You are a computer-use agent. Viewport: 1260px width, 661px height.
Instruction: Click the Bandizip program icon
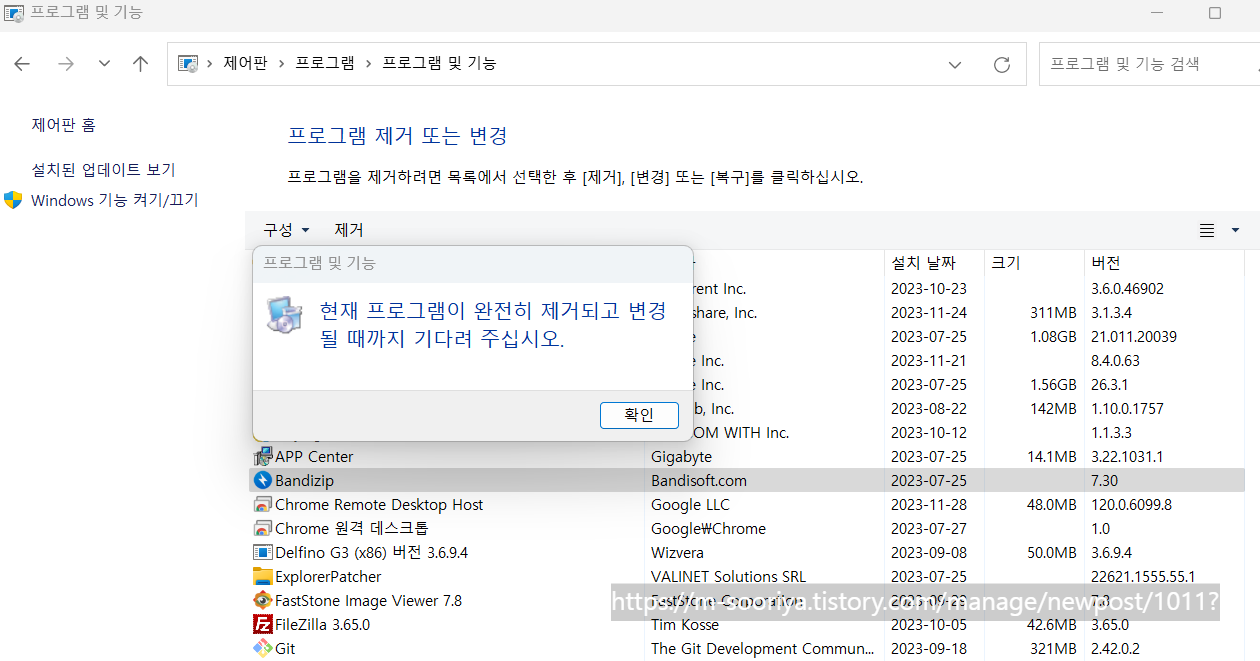tap(263, 481)
